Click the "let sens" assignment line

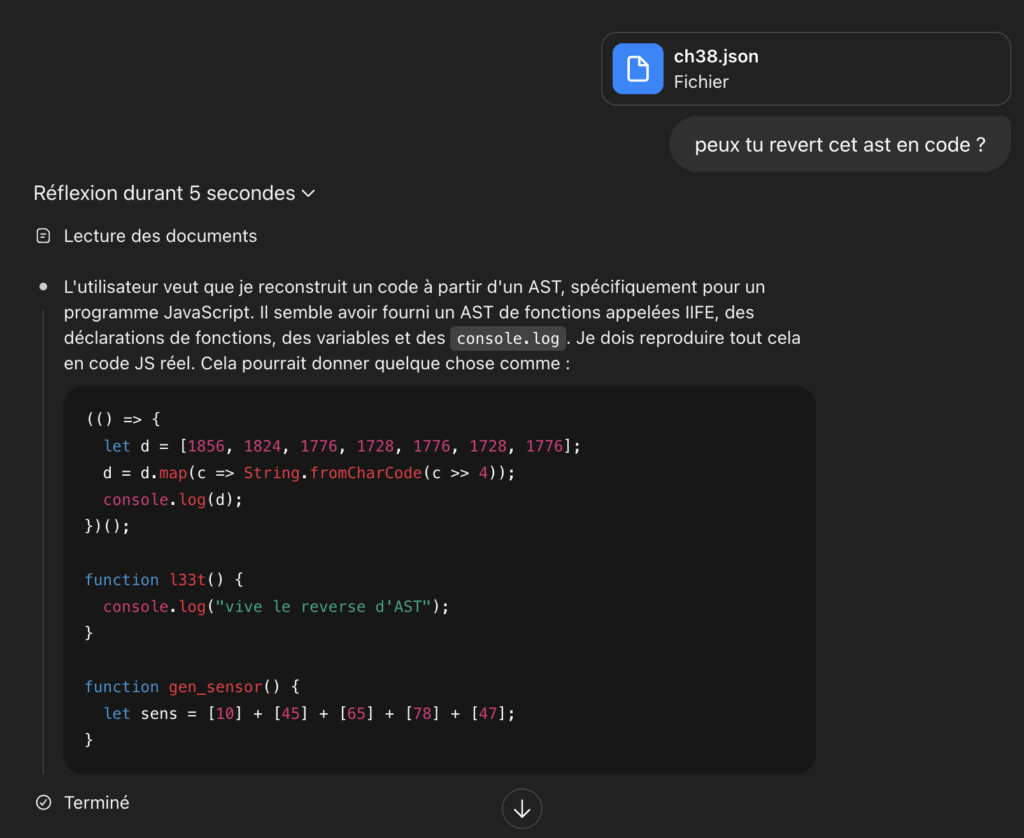(x=309, y=713)
